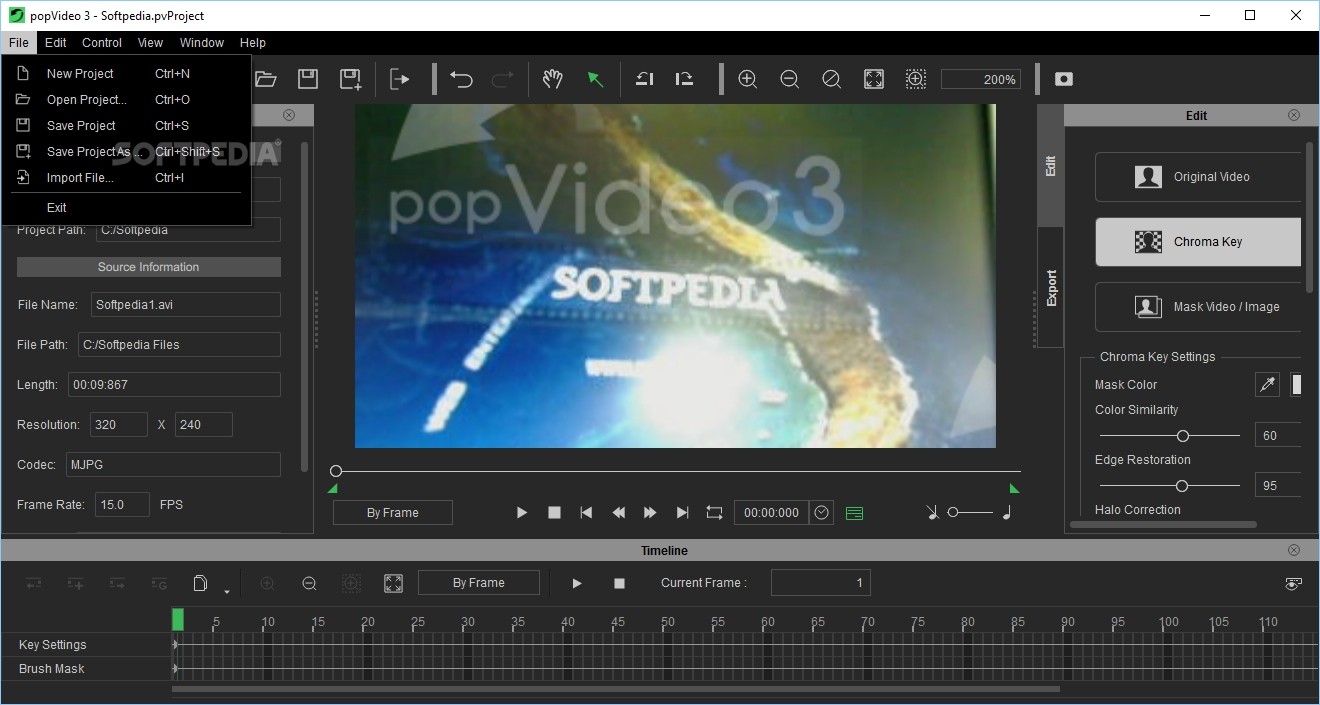Open the Control menu
The width and height of the screenshot is (1320, 705).
(102, 42)
